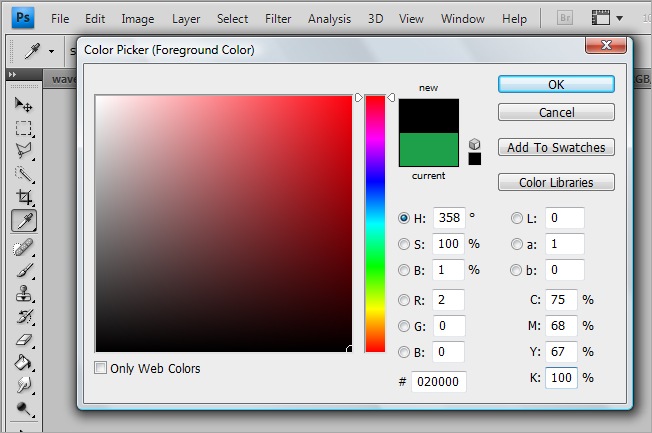652x433 pixels.
Task: Click the out-of-web-safe cube warning icon
Action: coord(474,144)
